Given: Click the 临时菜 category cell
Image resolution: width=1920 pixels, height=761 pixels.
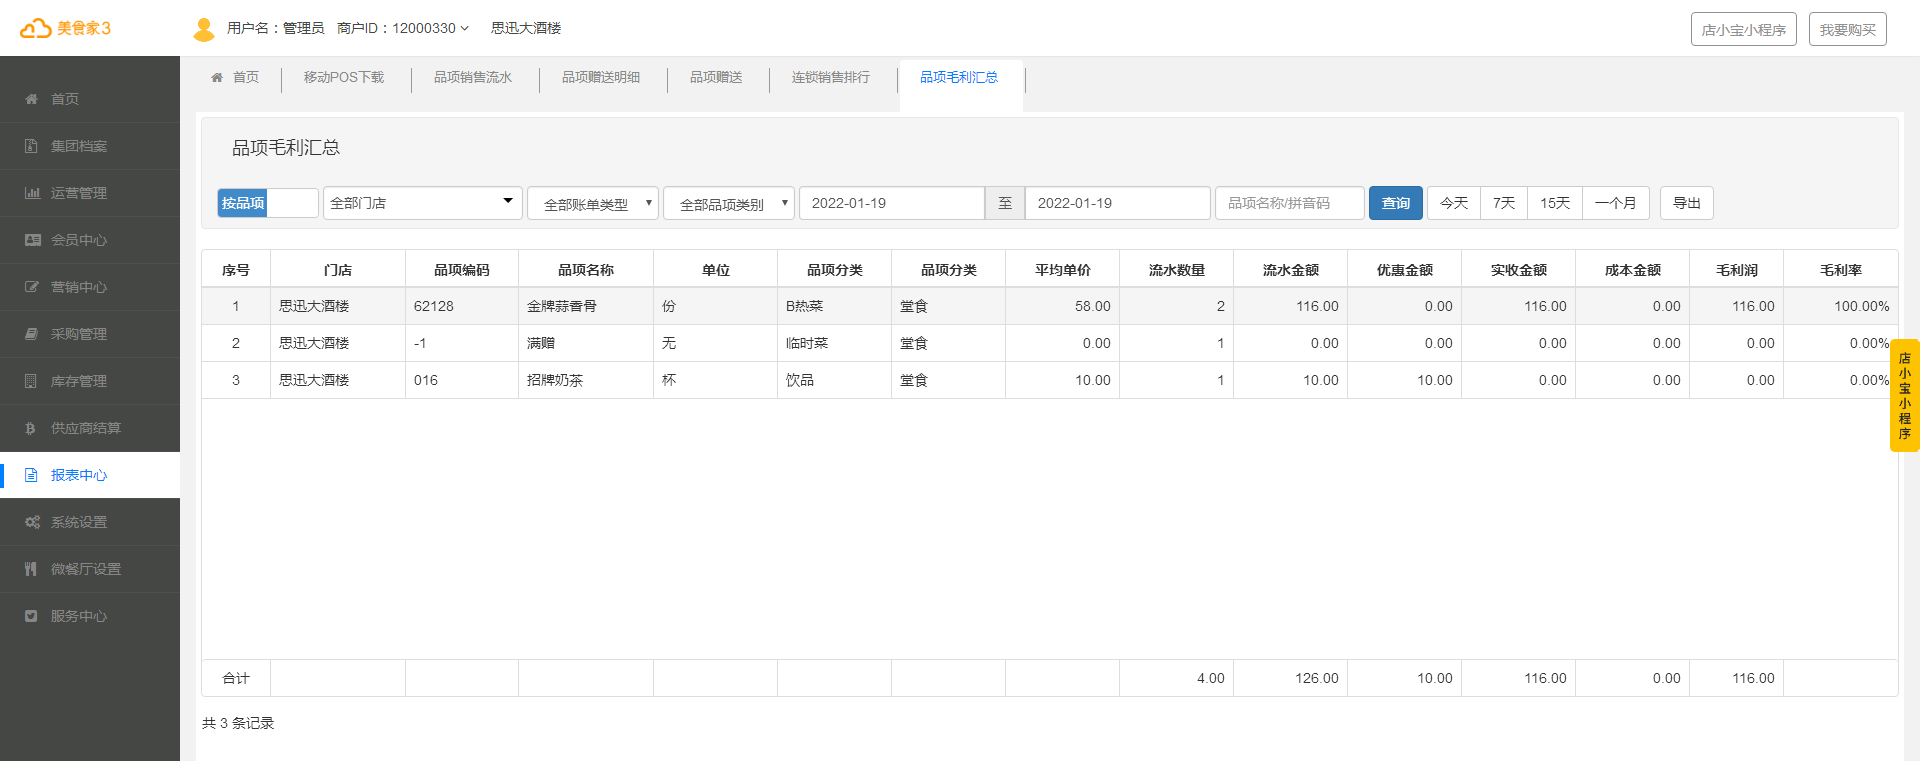Looking at the screenshot, I should click(x=834, y=343).
